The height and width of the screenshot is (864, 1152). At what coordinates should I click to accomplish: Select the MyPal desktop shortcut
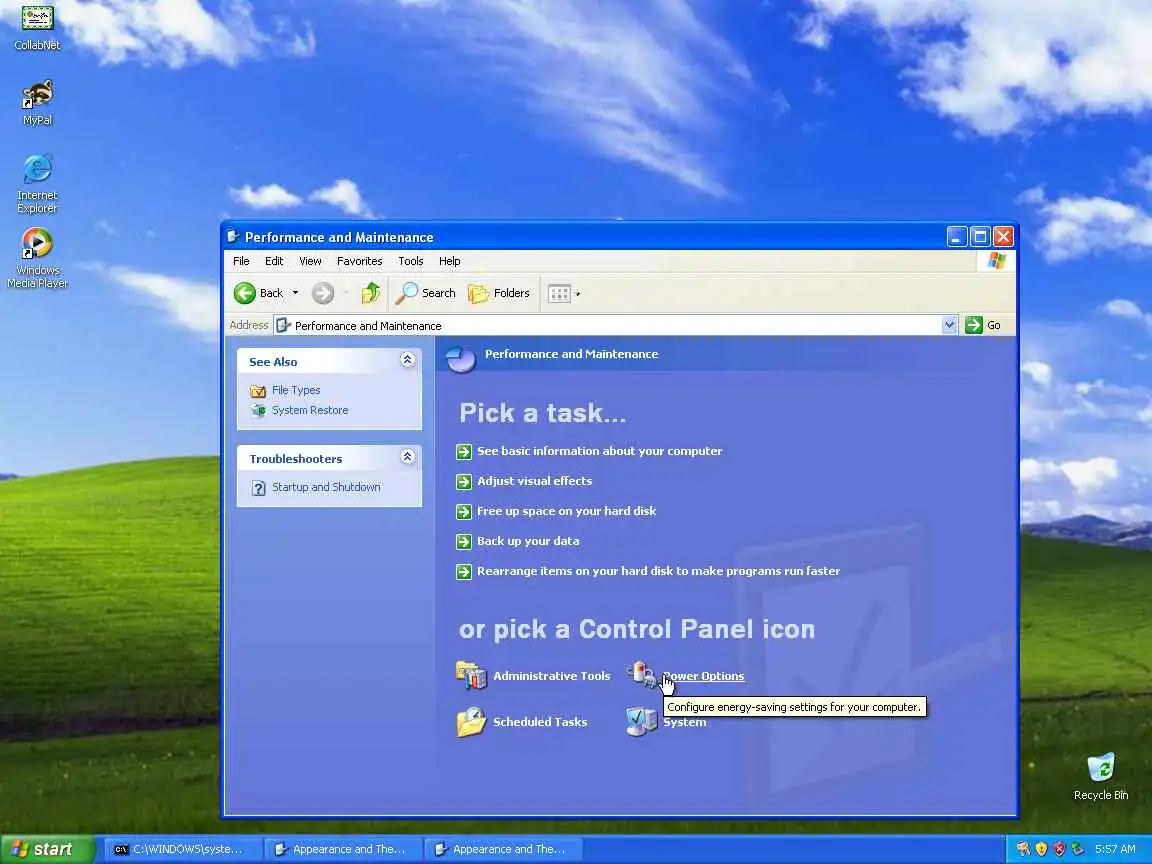(37, 103)
